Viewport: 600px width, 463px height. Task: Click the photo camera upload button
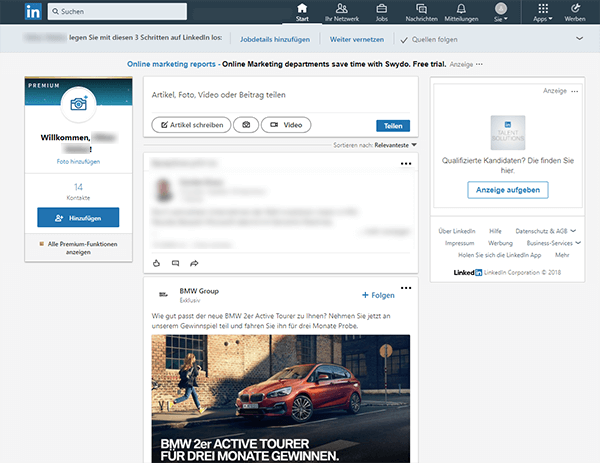[246, 125]
